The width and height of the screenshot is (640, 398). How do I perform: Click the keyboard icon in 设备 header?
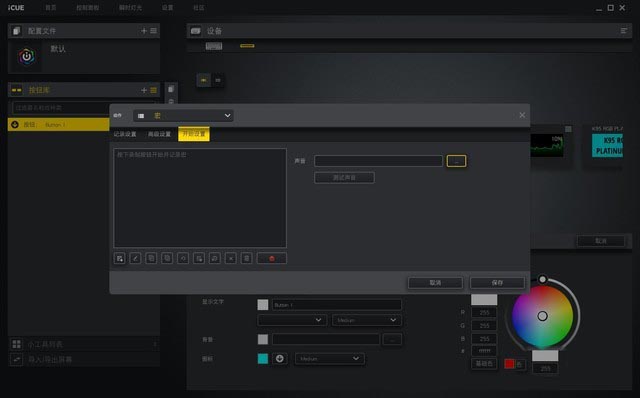(x=196, y=31)
